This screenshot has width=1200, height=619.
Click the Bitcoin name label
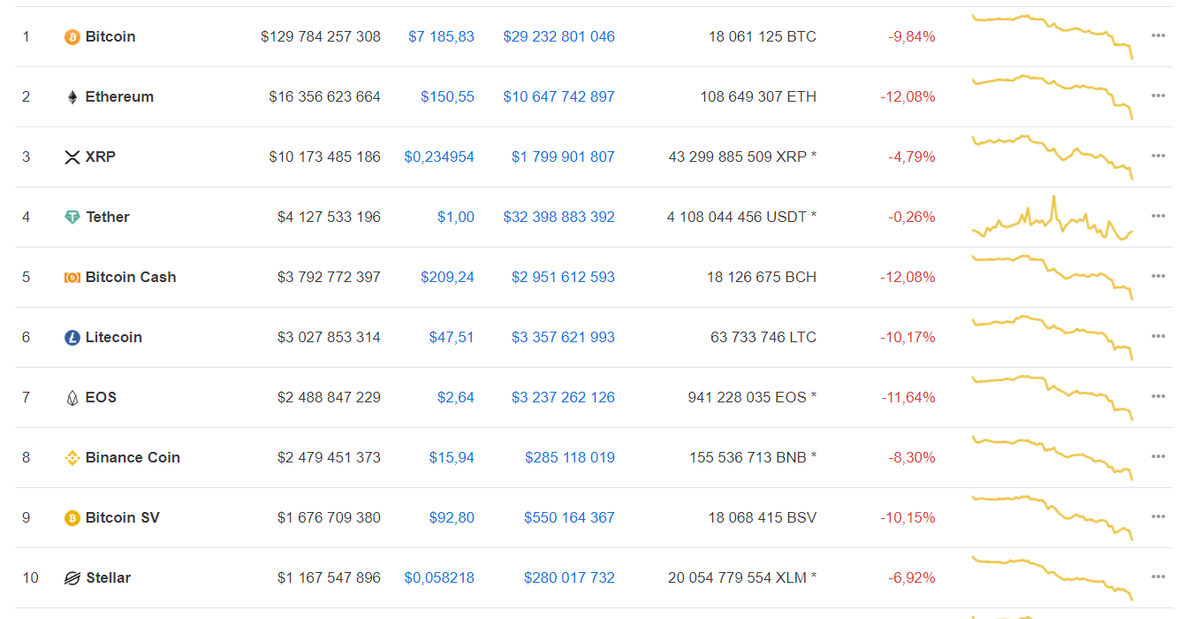pyautogui.click(x=110, y=36)
